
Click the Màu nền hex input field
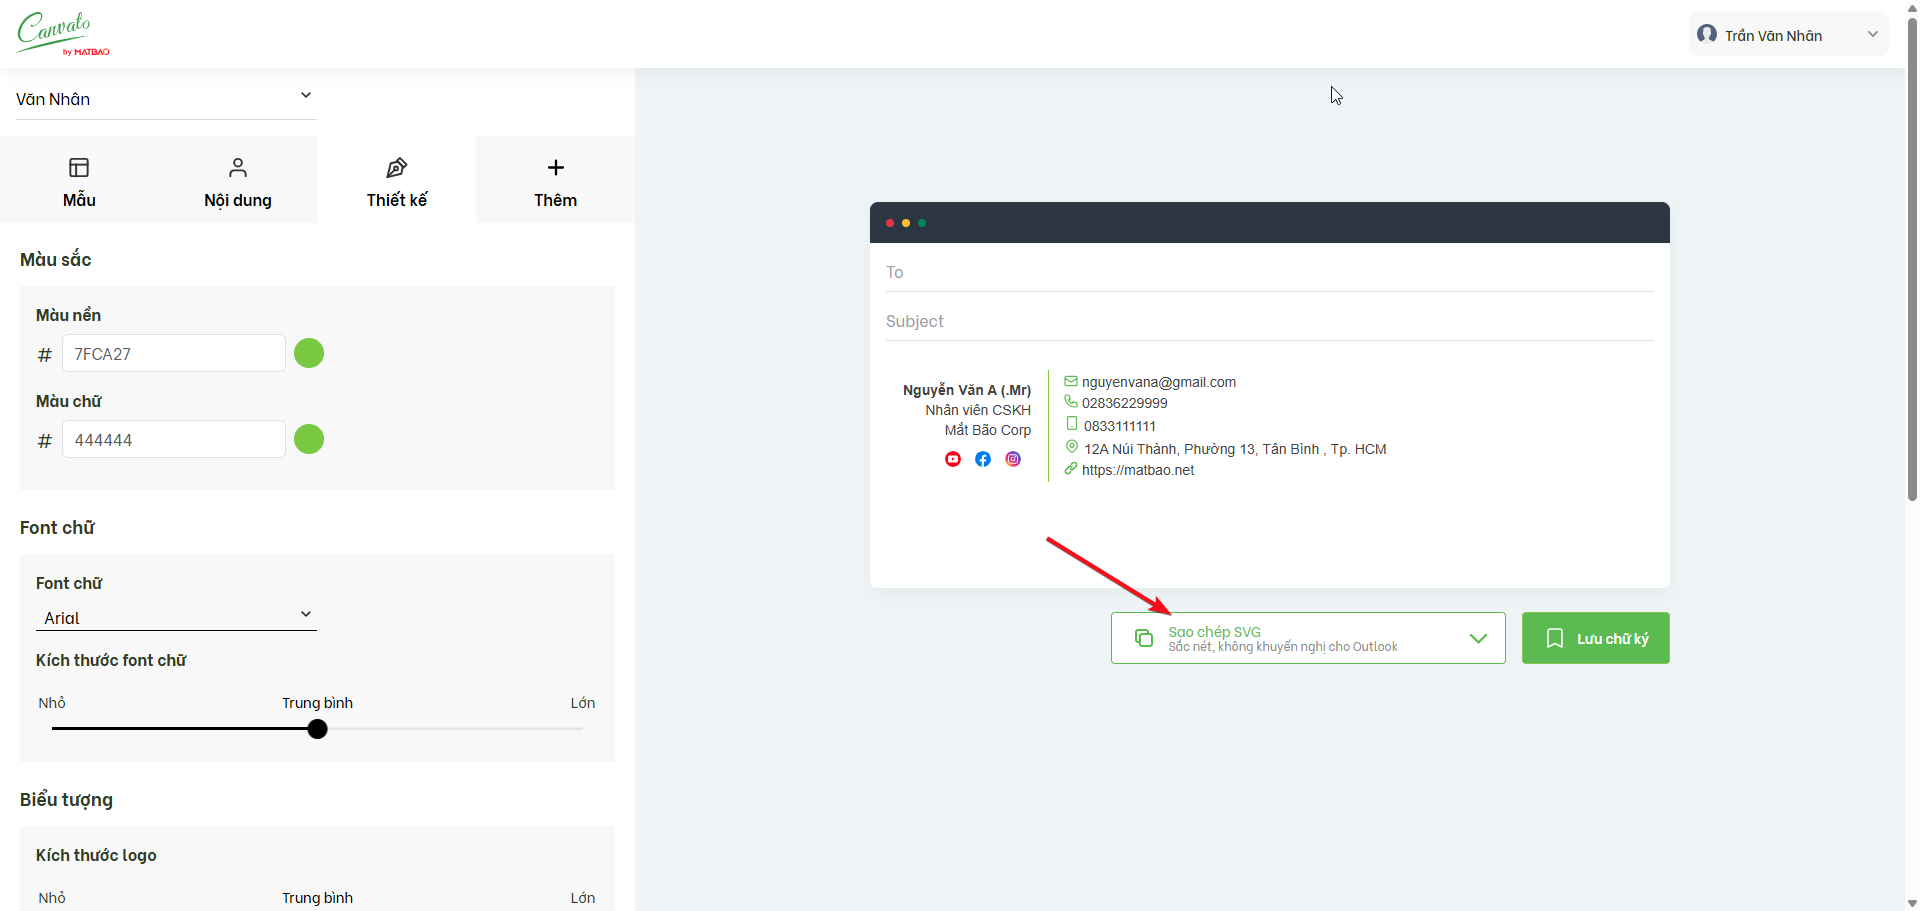(x=174, y=354)
